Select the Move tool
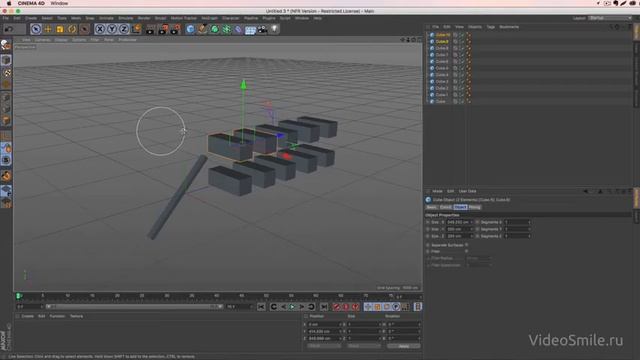 click(48, 29)
